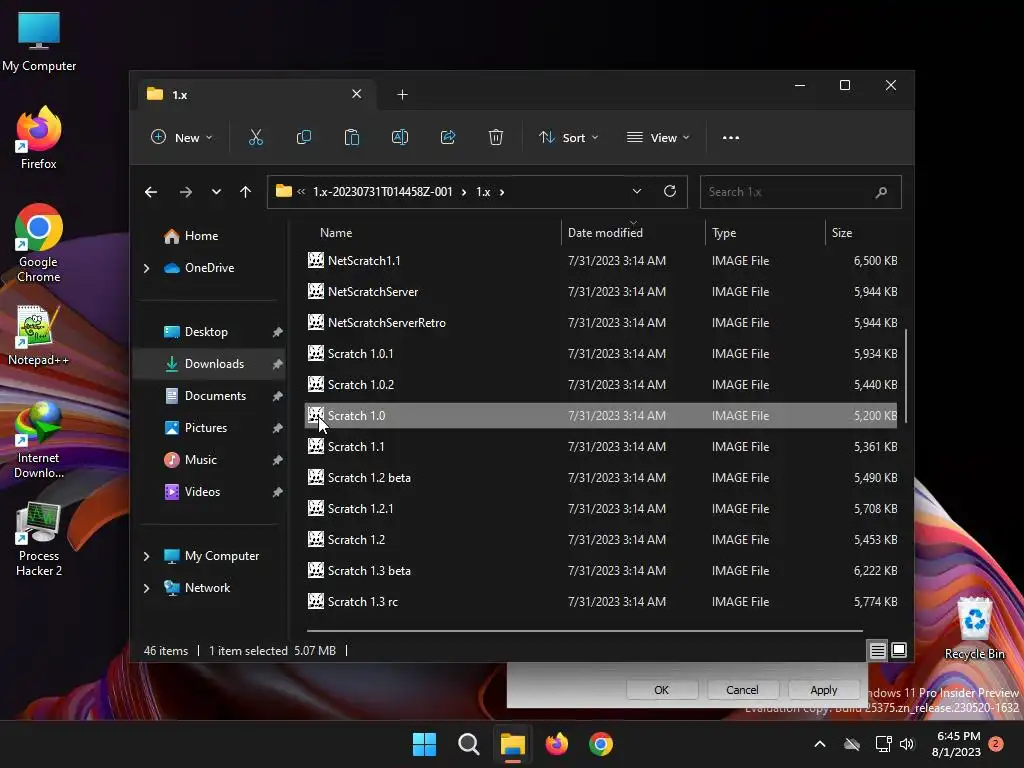Viewport: 1024px width, 768px height.
Task: Open Internet Download Manager desktop icon
Action: (x=39, y=440)
